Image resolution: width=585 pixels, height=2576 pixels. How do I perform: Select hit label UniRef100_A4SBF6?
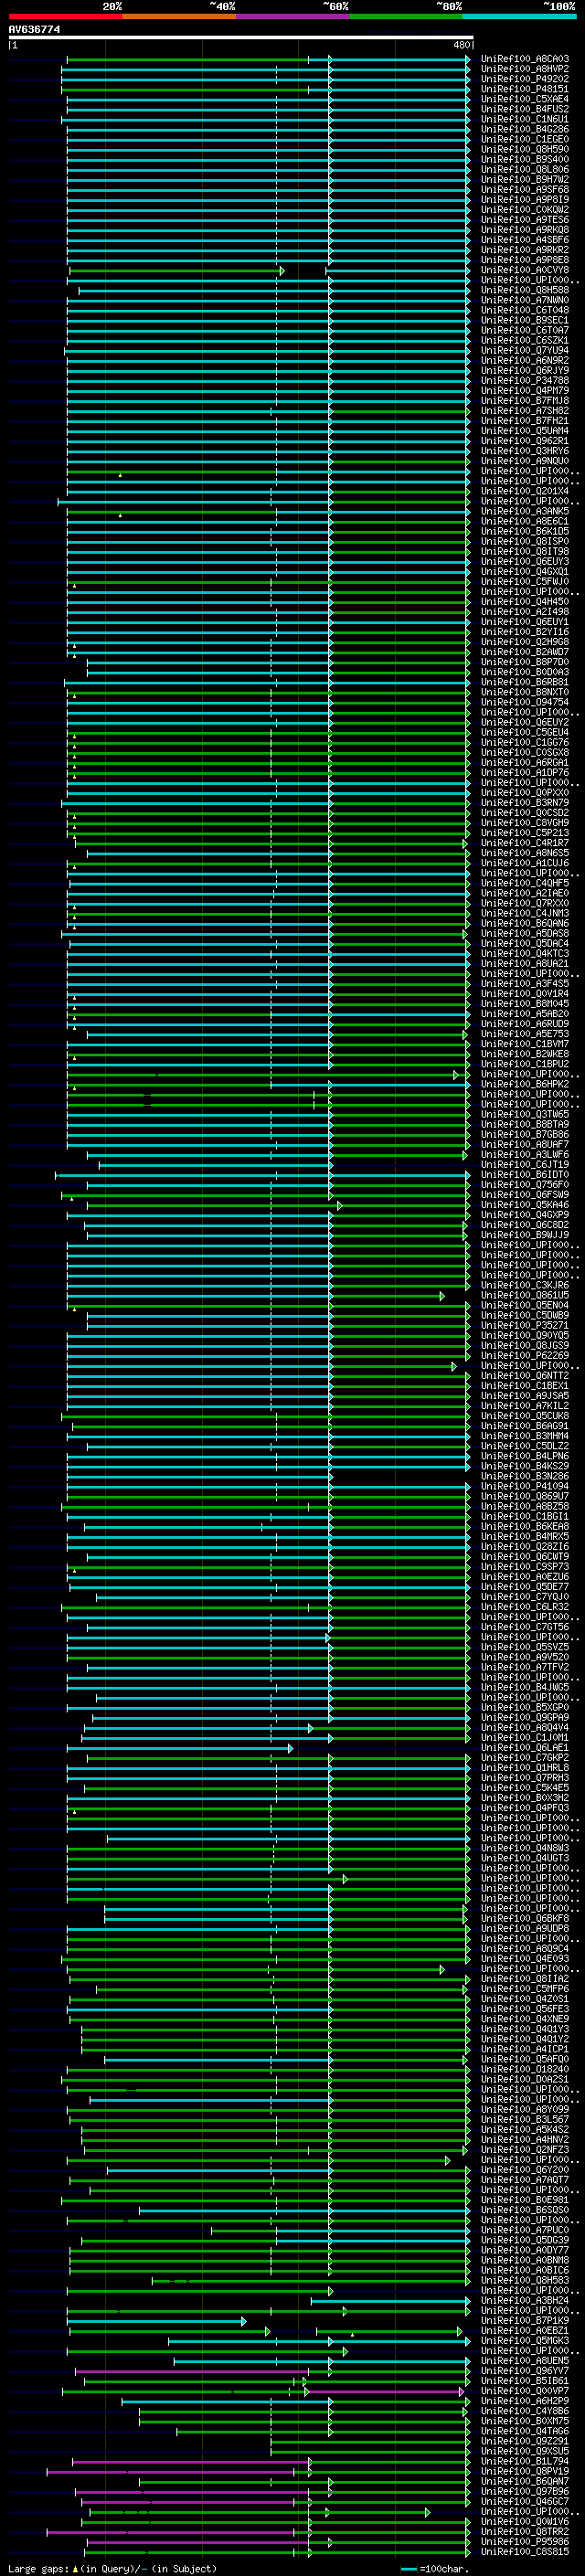point(525,240)
